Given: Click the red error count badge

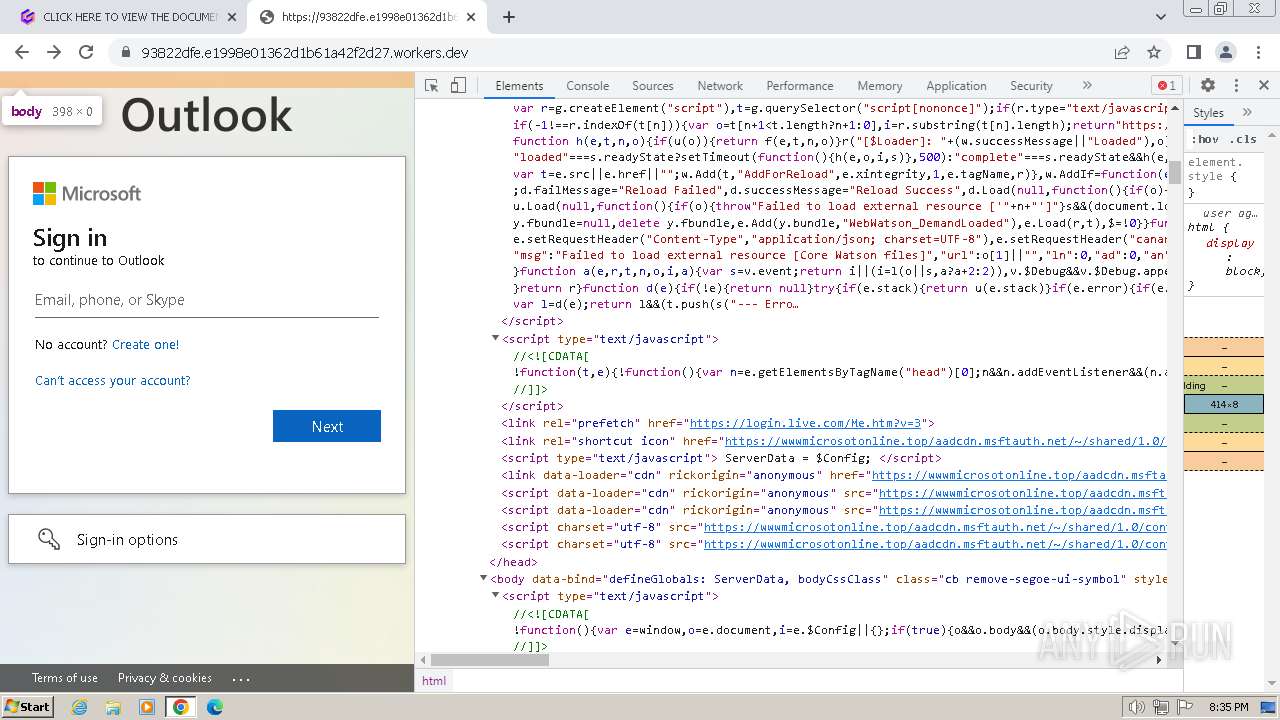Looking at the screenshot, I should pyautogui.click(x=1166, y=86).
